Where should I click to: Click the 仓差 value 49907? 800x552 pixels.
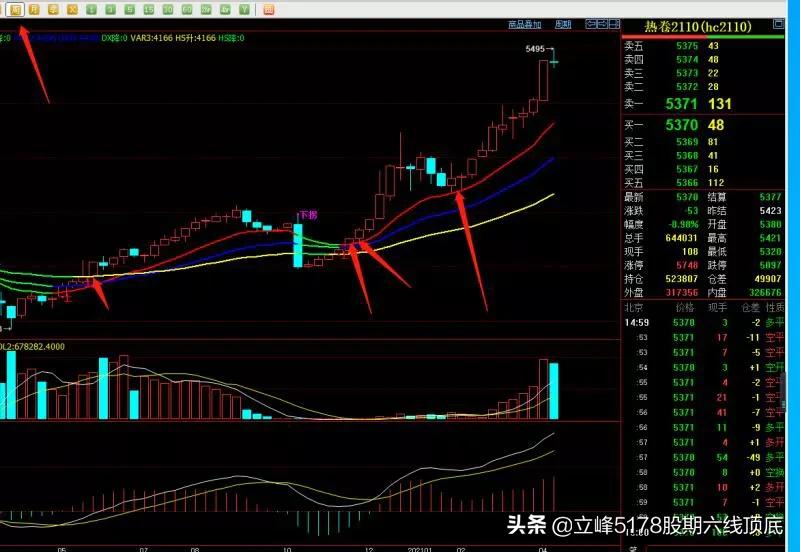(x=768, y=279)
